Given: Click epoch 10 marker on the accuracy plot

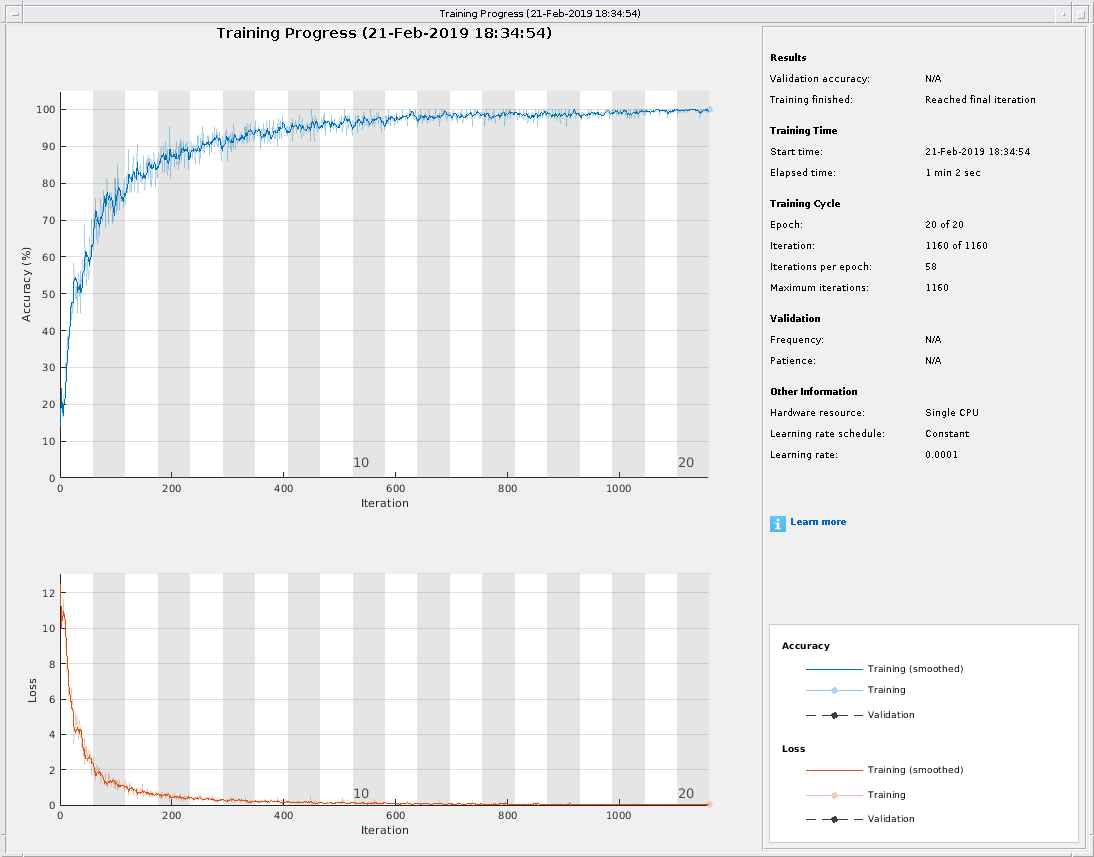Looking at the screenshot, I should (x=361, y=463).
